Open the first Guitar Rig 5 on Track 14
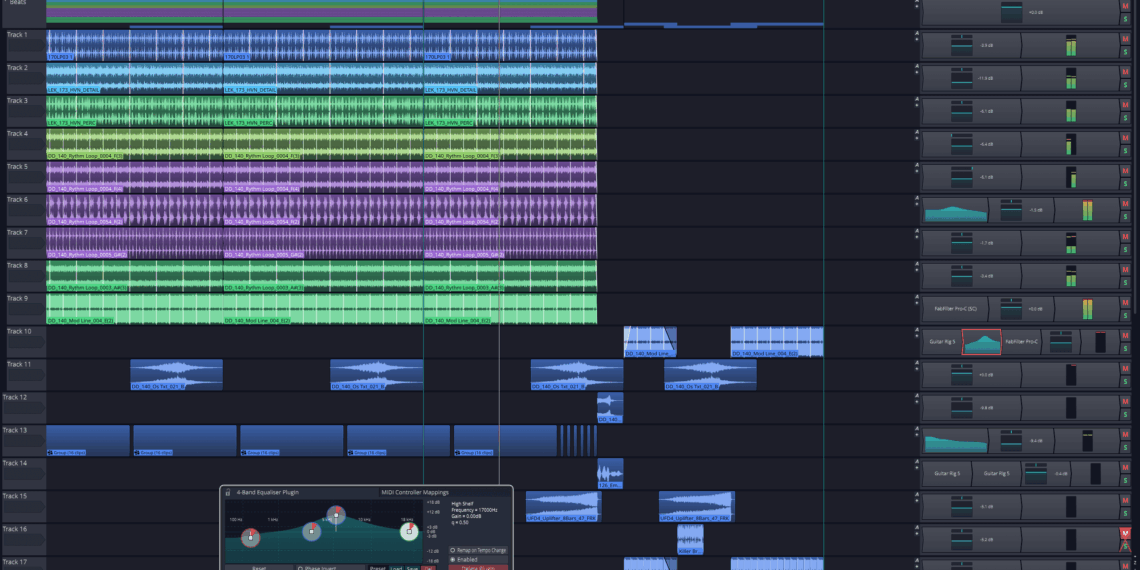Viewport: 1140px width, 570px height. [x=945, y=473]
